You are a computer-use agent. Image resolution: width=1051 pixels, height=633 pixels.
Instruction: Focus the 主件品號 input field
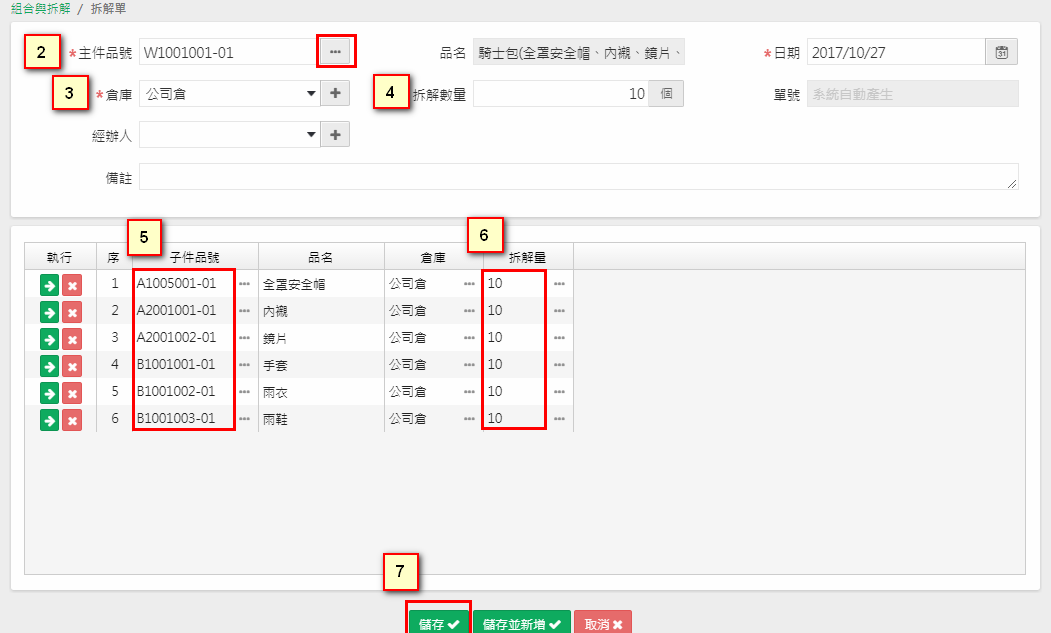coord(229,52)
